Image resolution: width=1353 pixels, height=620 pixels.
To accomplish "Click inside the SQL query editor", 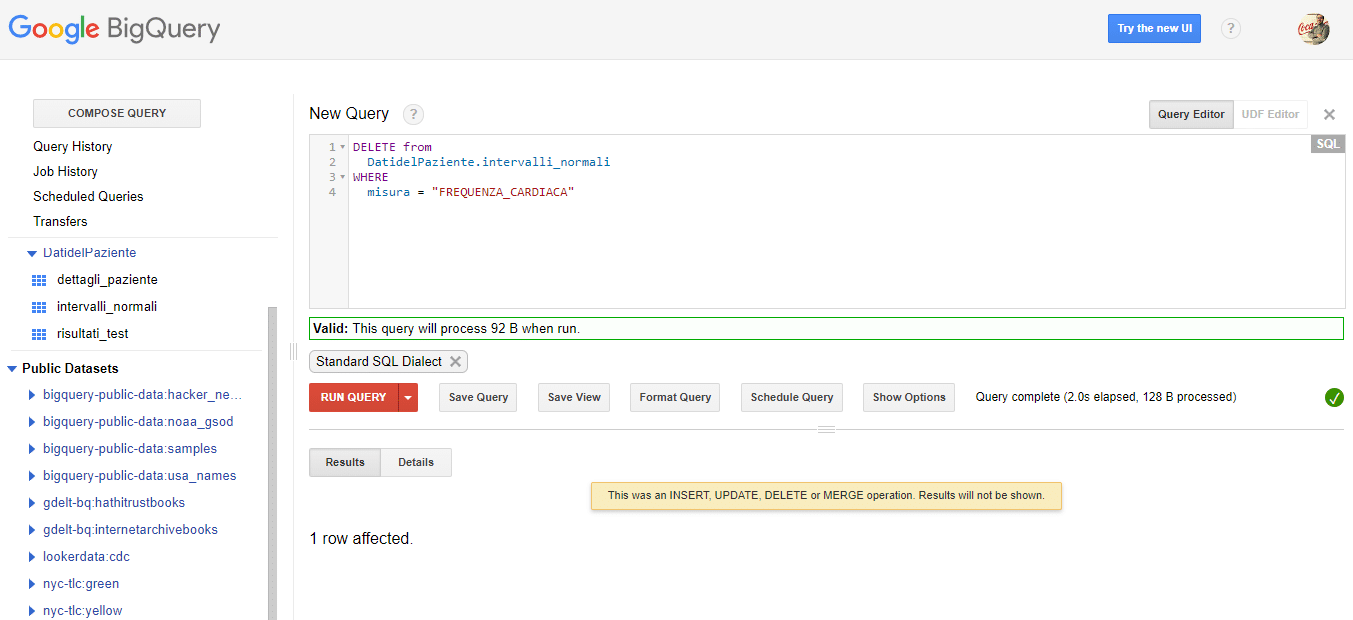I will coord(845,222).
